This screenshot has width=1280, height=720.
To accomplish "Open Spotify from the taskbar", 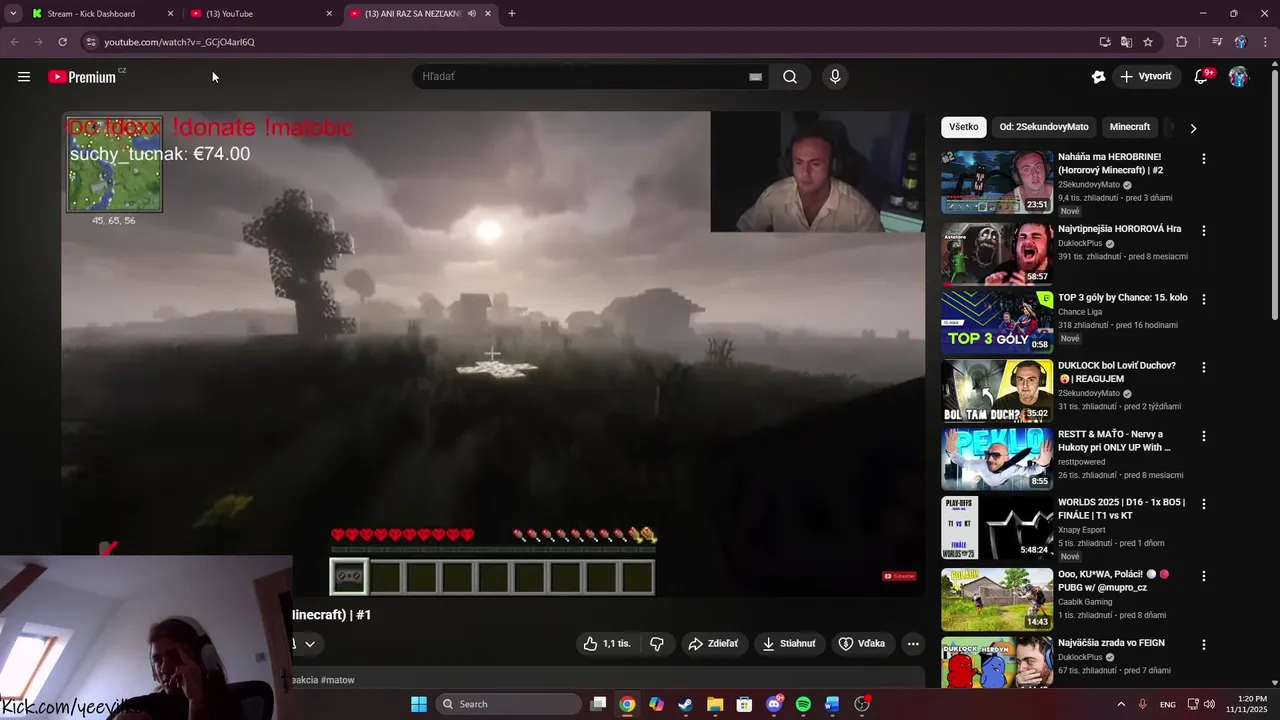I will pos(803,704).
